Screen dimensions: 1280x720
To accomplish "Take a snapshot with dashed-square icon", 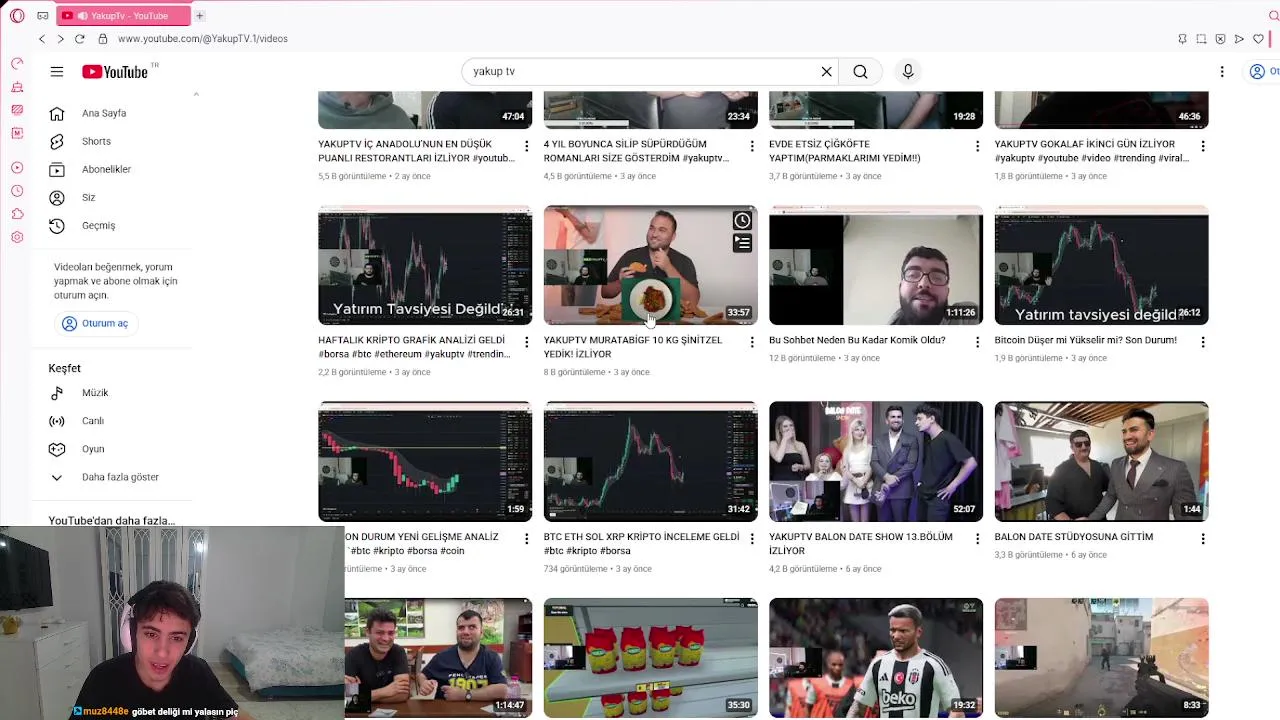I will (1201, 39).
